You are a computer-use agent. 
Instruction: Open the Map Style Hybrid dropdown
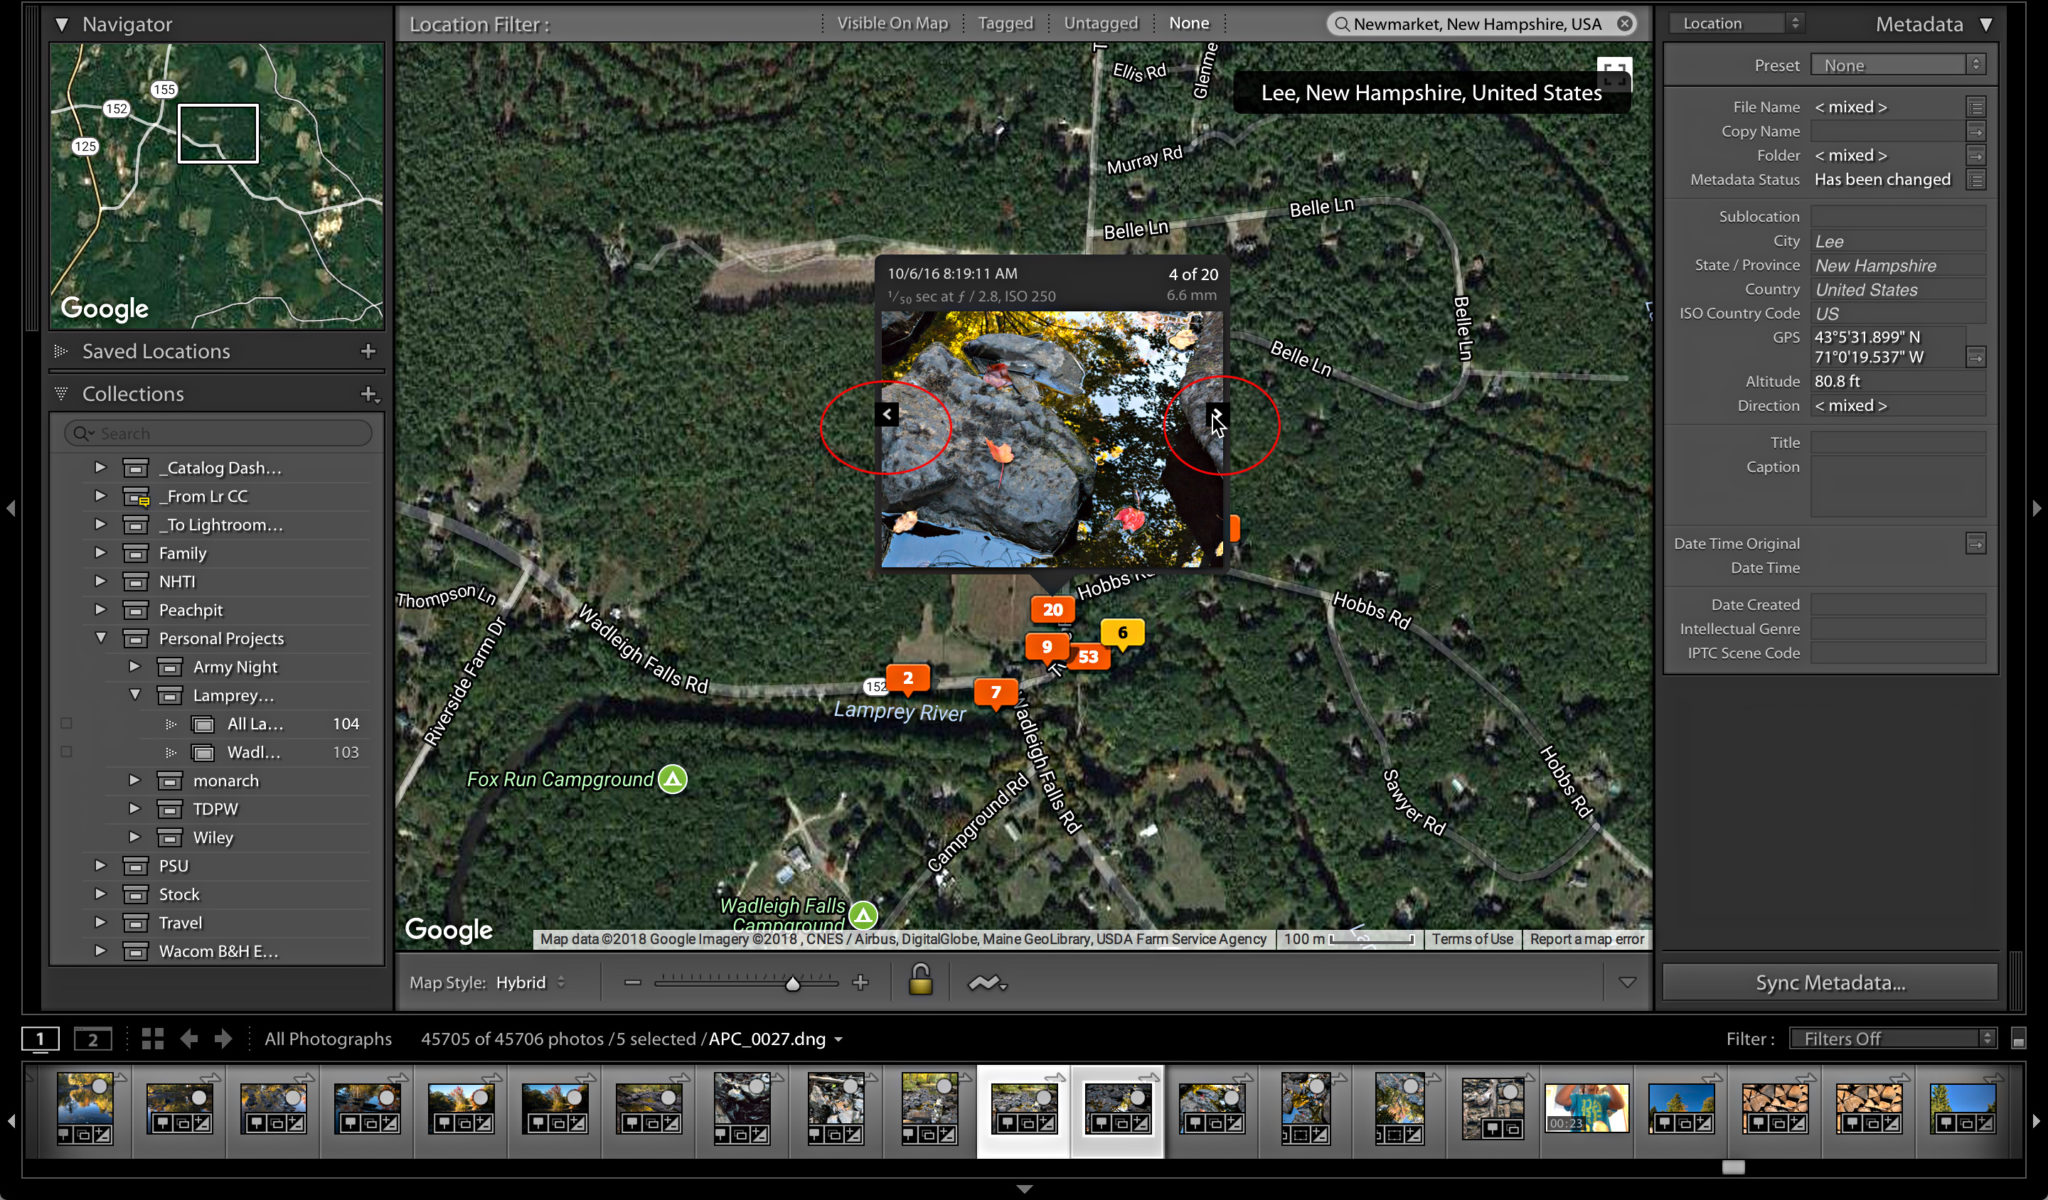pos(530,981)
